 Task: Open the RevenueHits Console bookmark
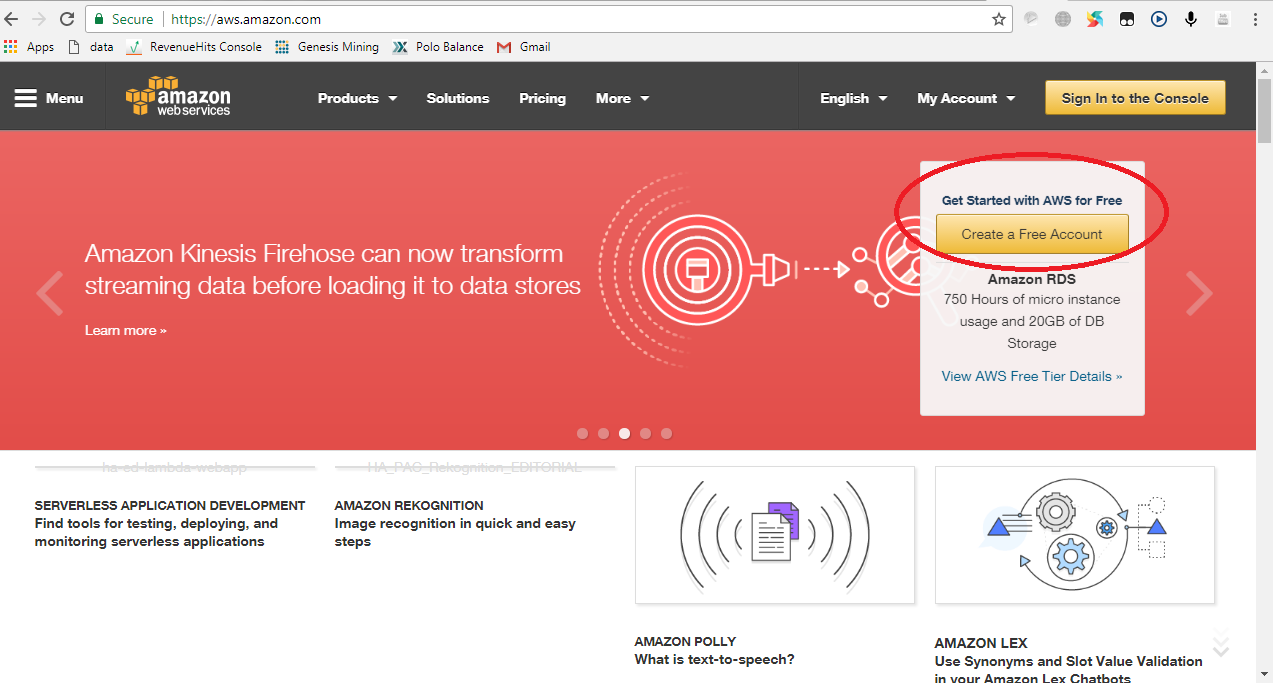coord(194,47)
